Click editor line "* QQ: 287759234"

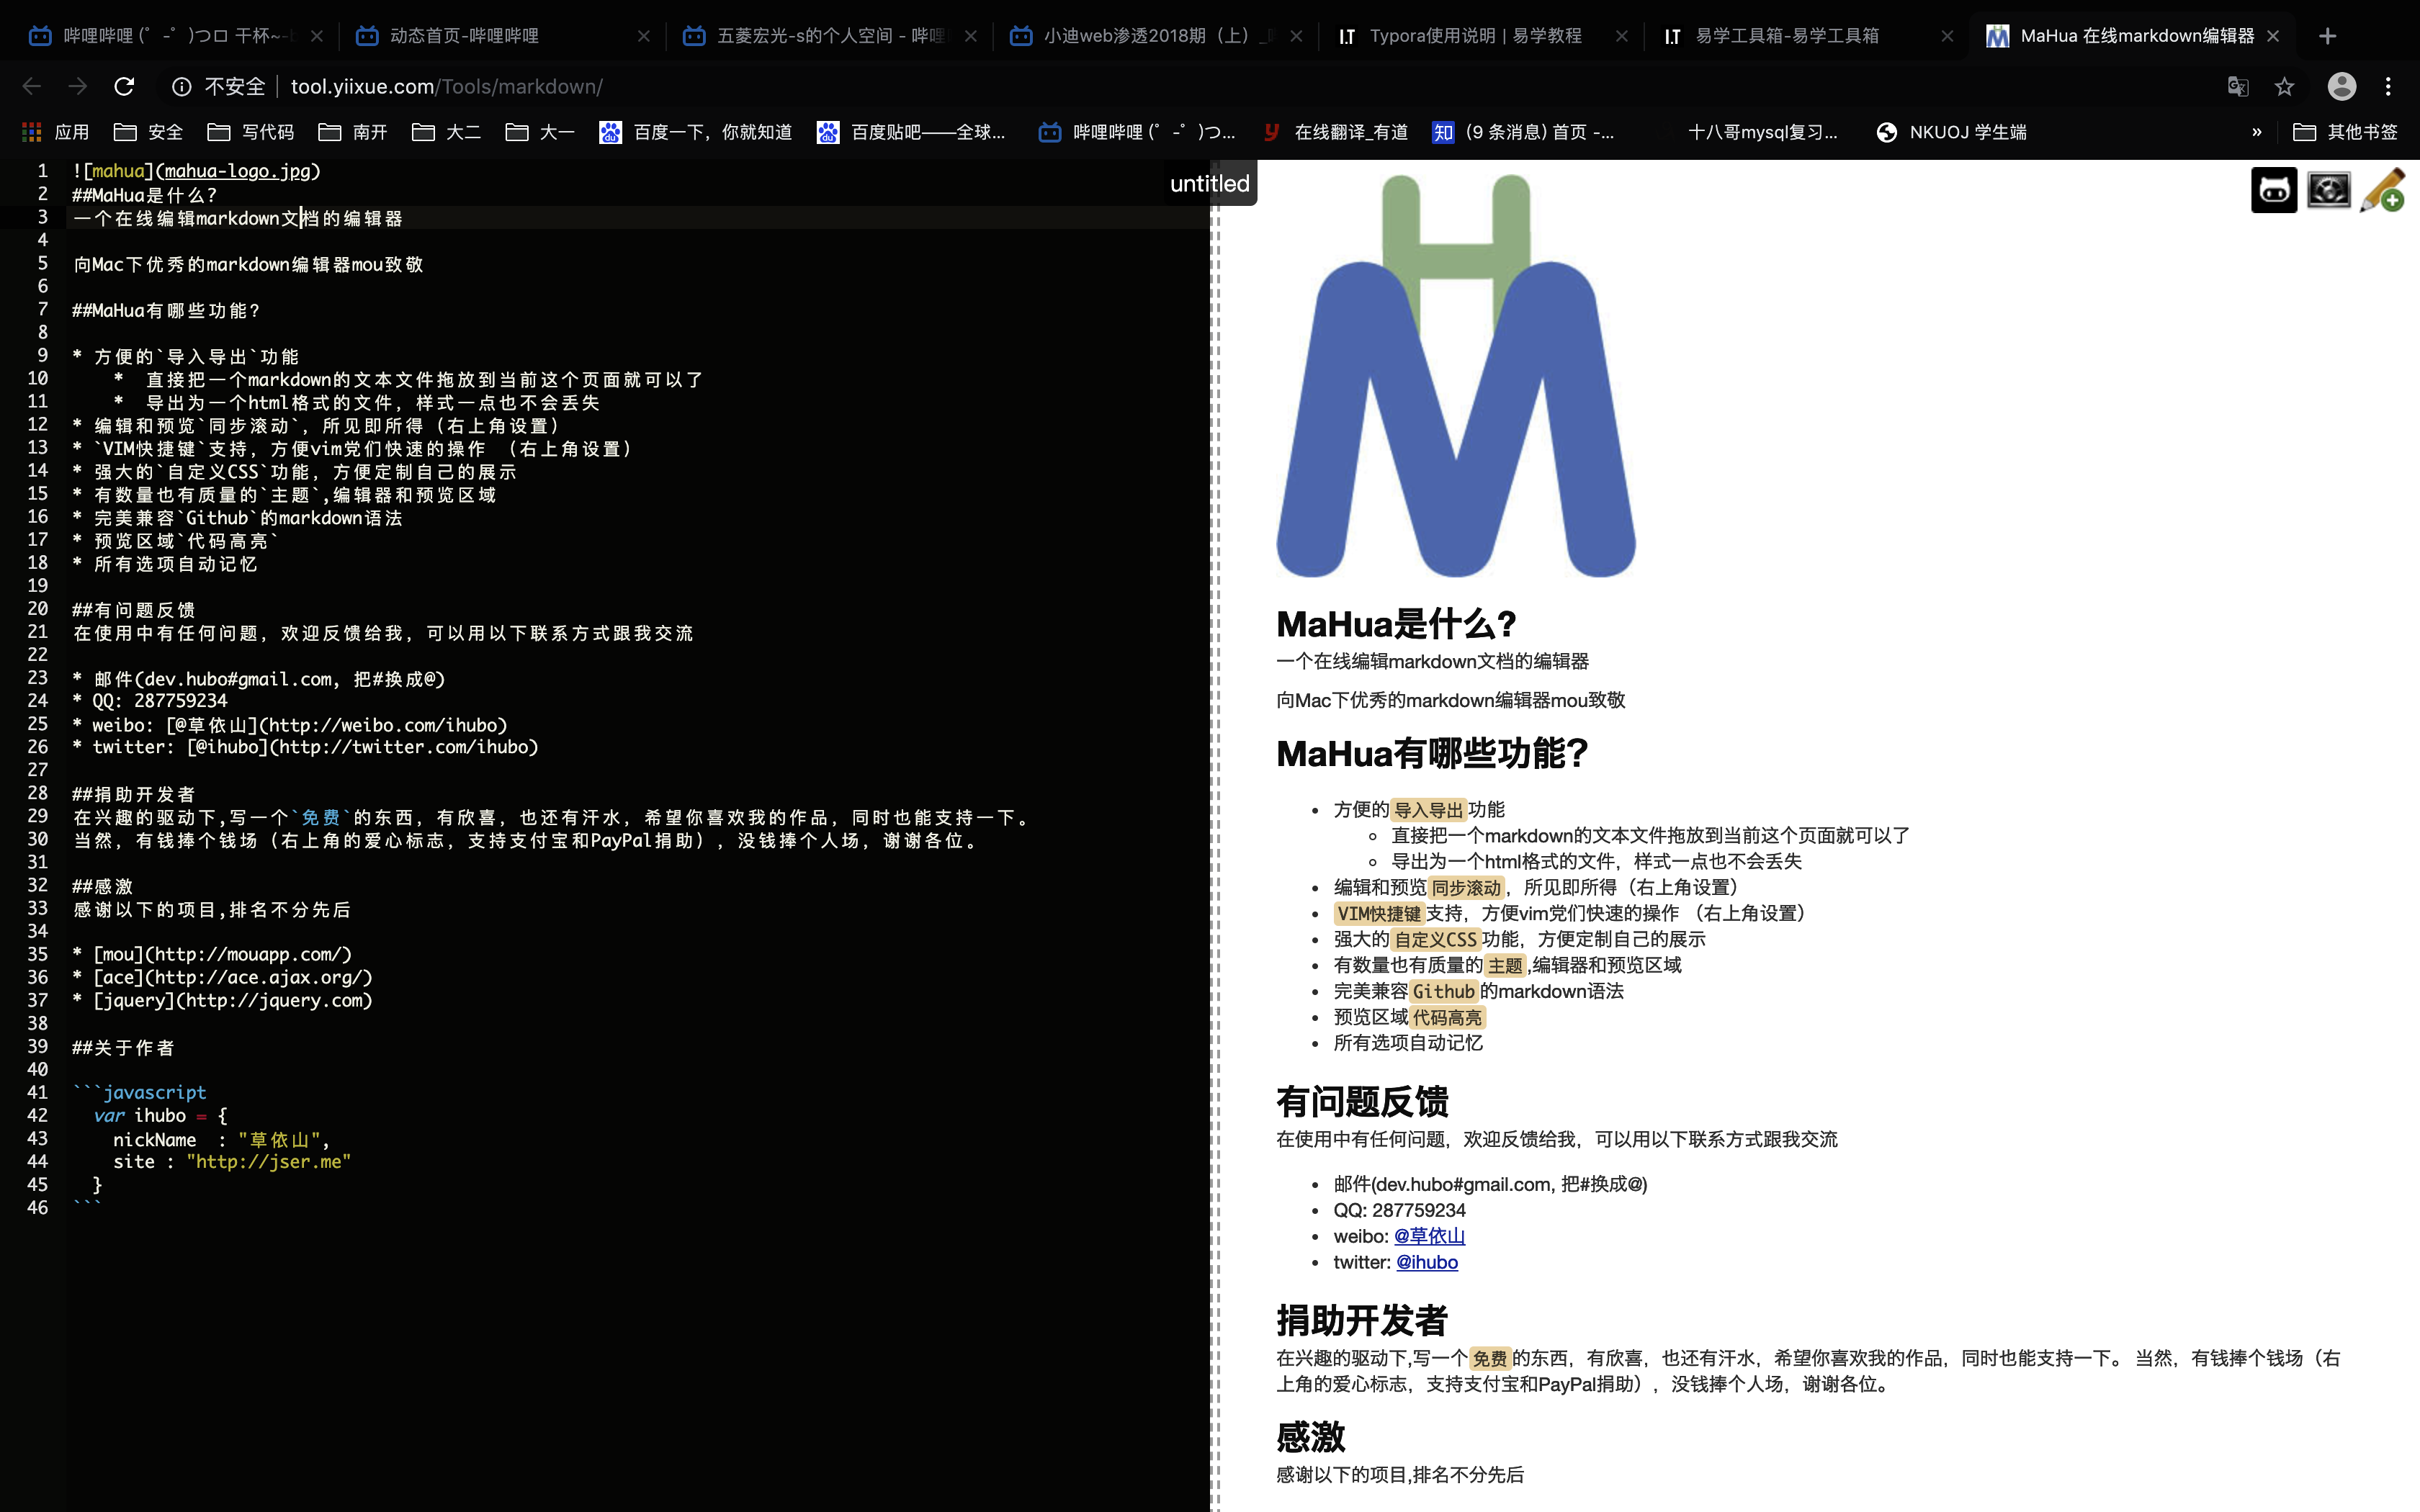click(150, 701)
